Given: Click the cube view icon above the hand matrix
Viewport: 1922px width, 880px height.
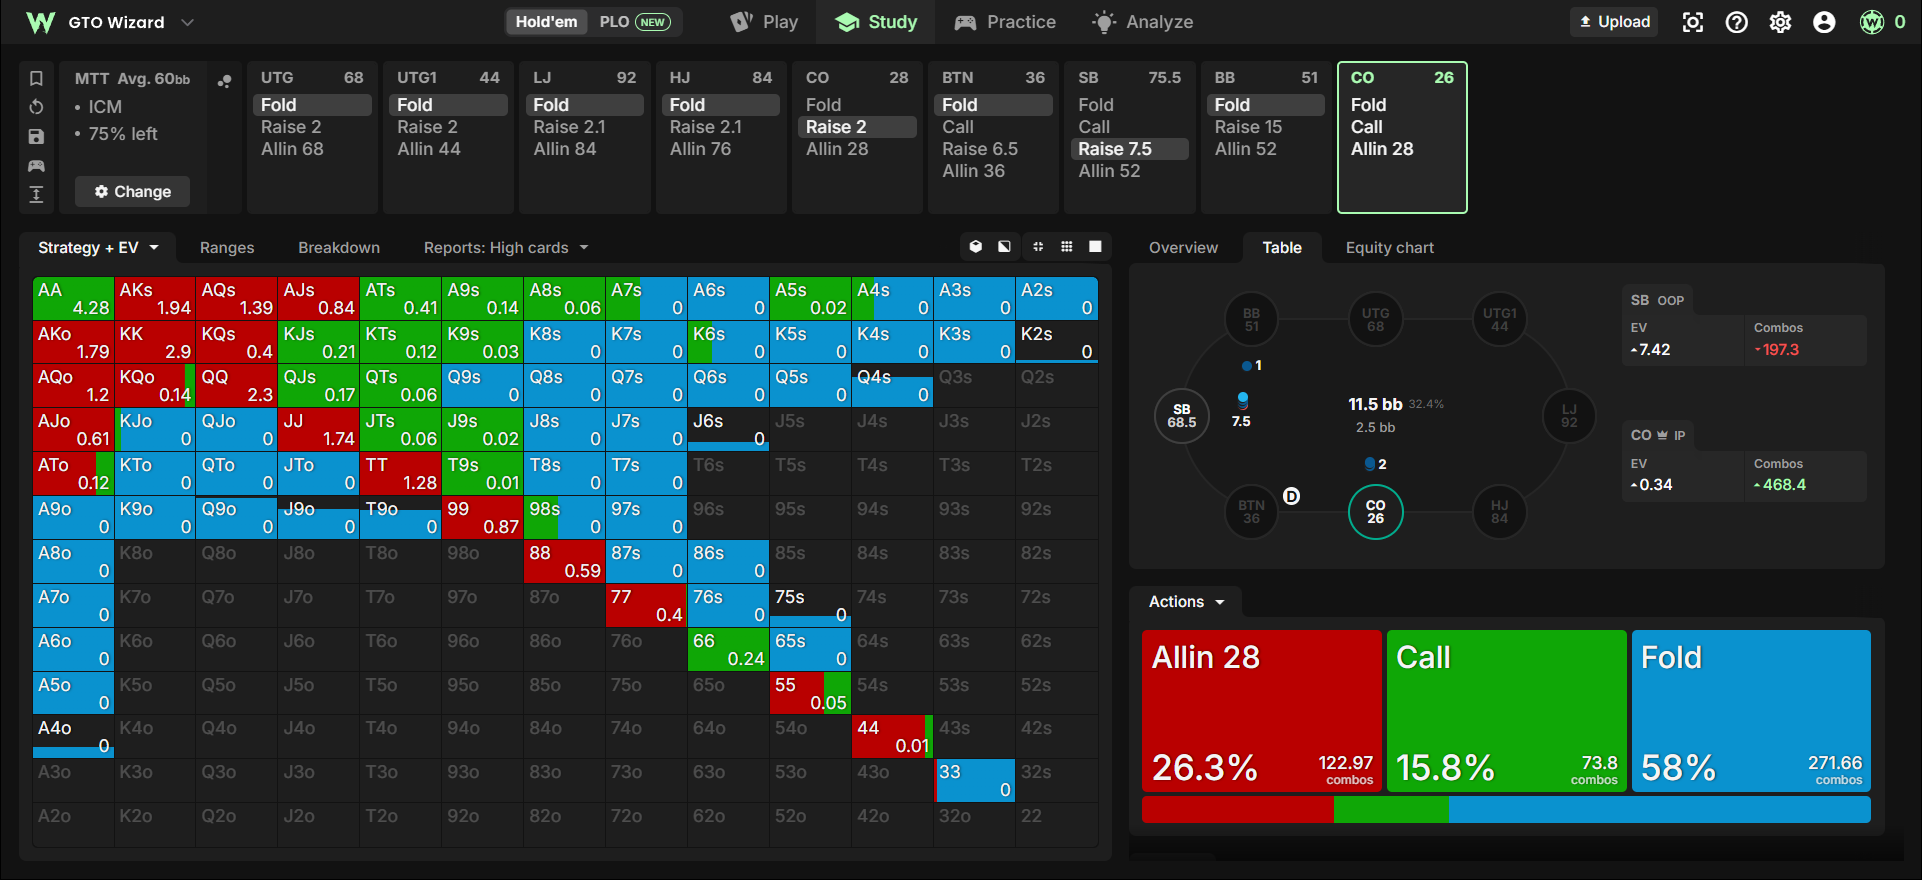Looking at the screenshot, I should [976, 247].
